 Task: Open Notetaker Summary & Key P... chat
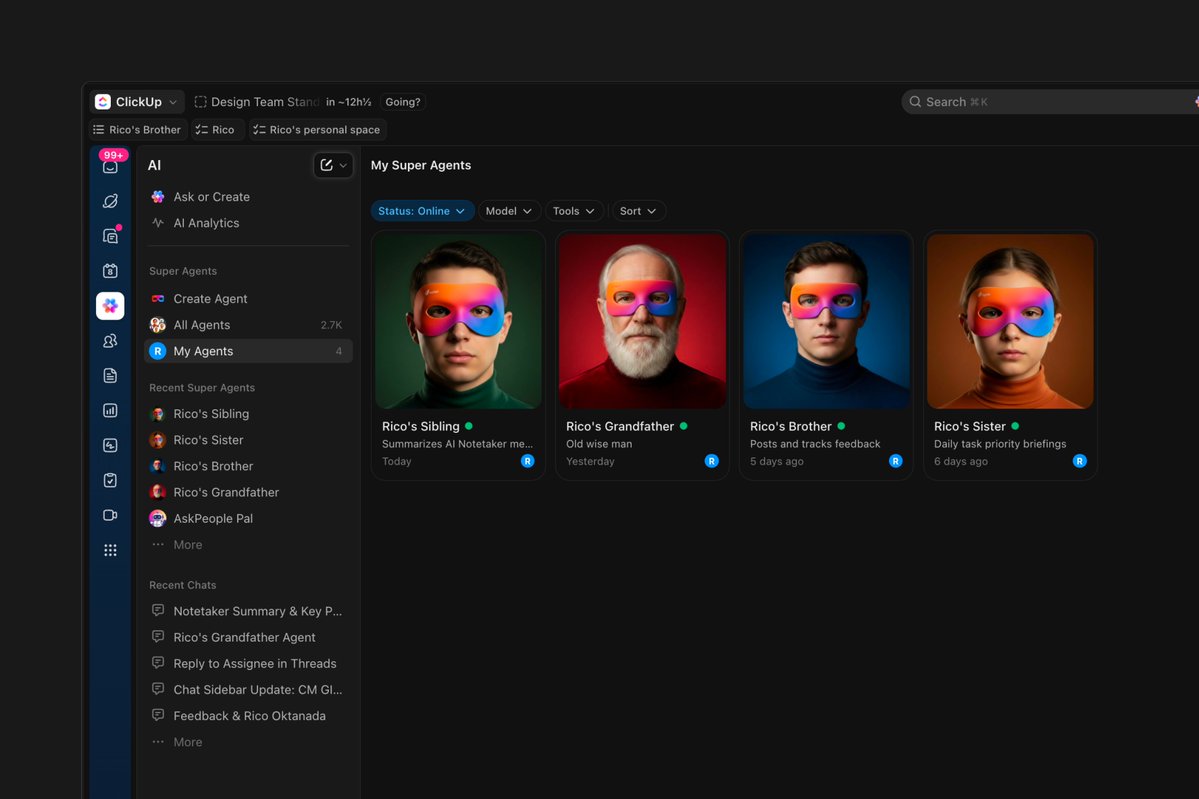click(249, 611)
